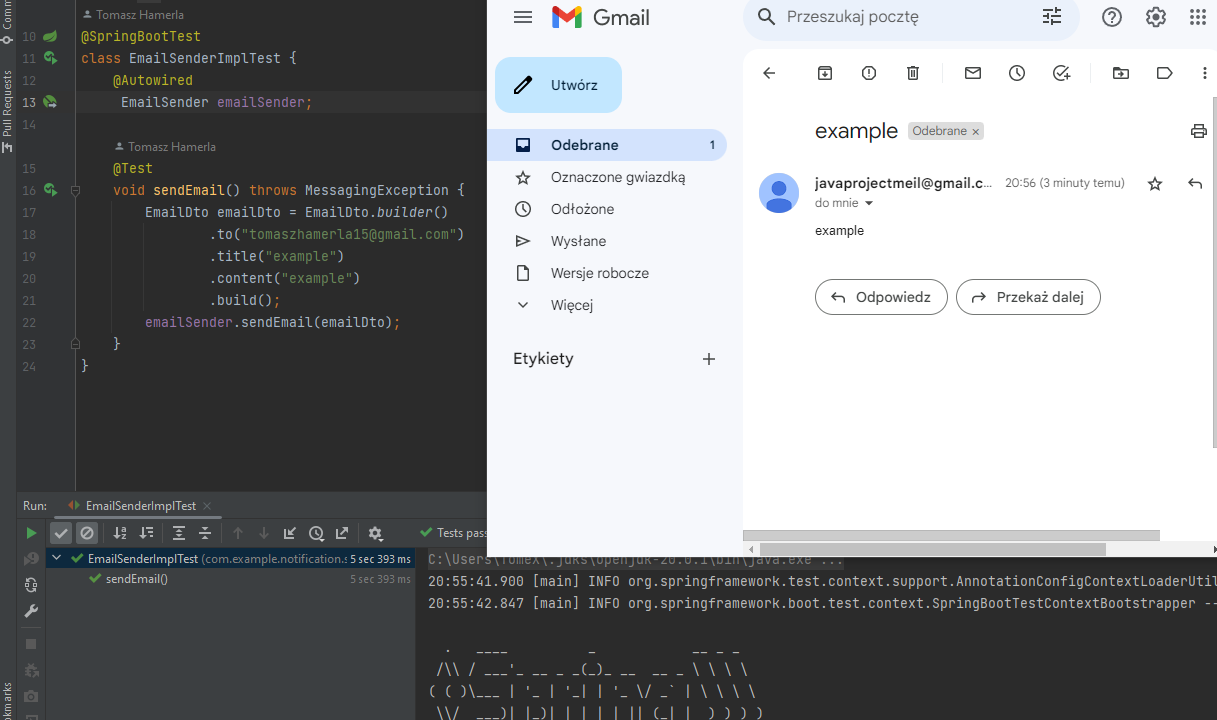The image size is (1217, 720).
Task: Delete the example email
Action: click(x=912, y=73)
